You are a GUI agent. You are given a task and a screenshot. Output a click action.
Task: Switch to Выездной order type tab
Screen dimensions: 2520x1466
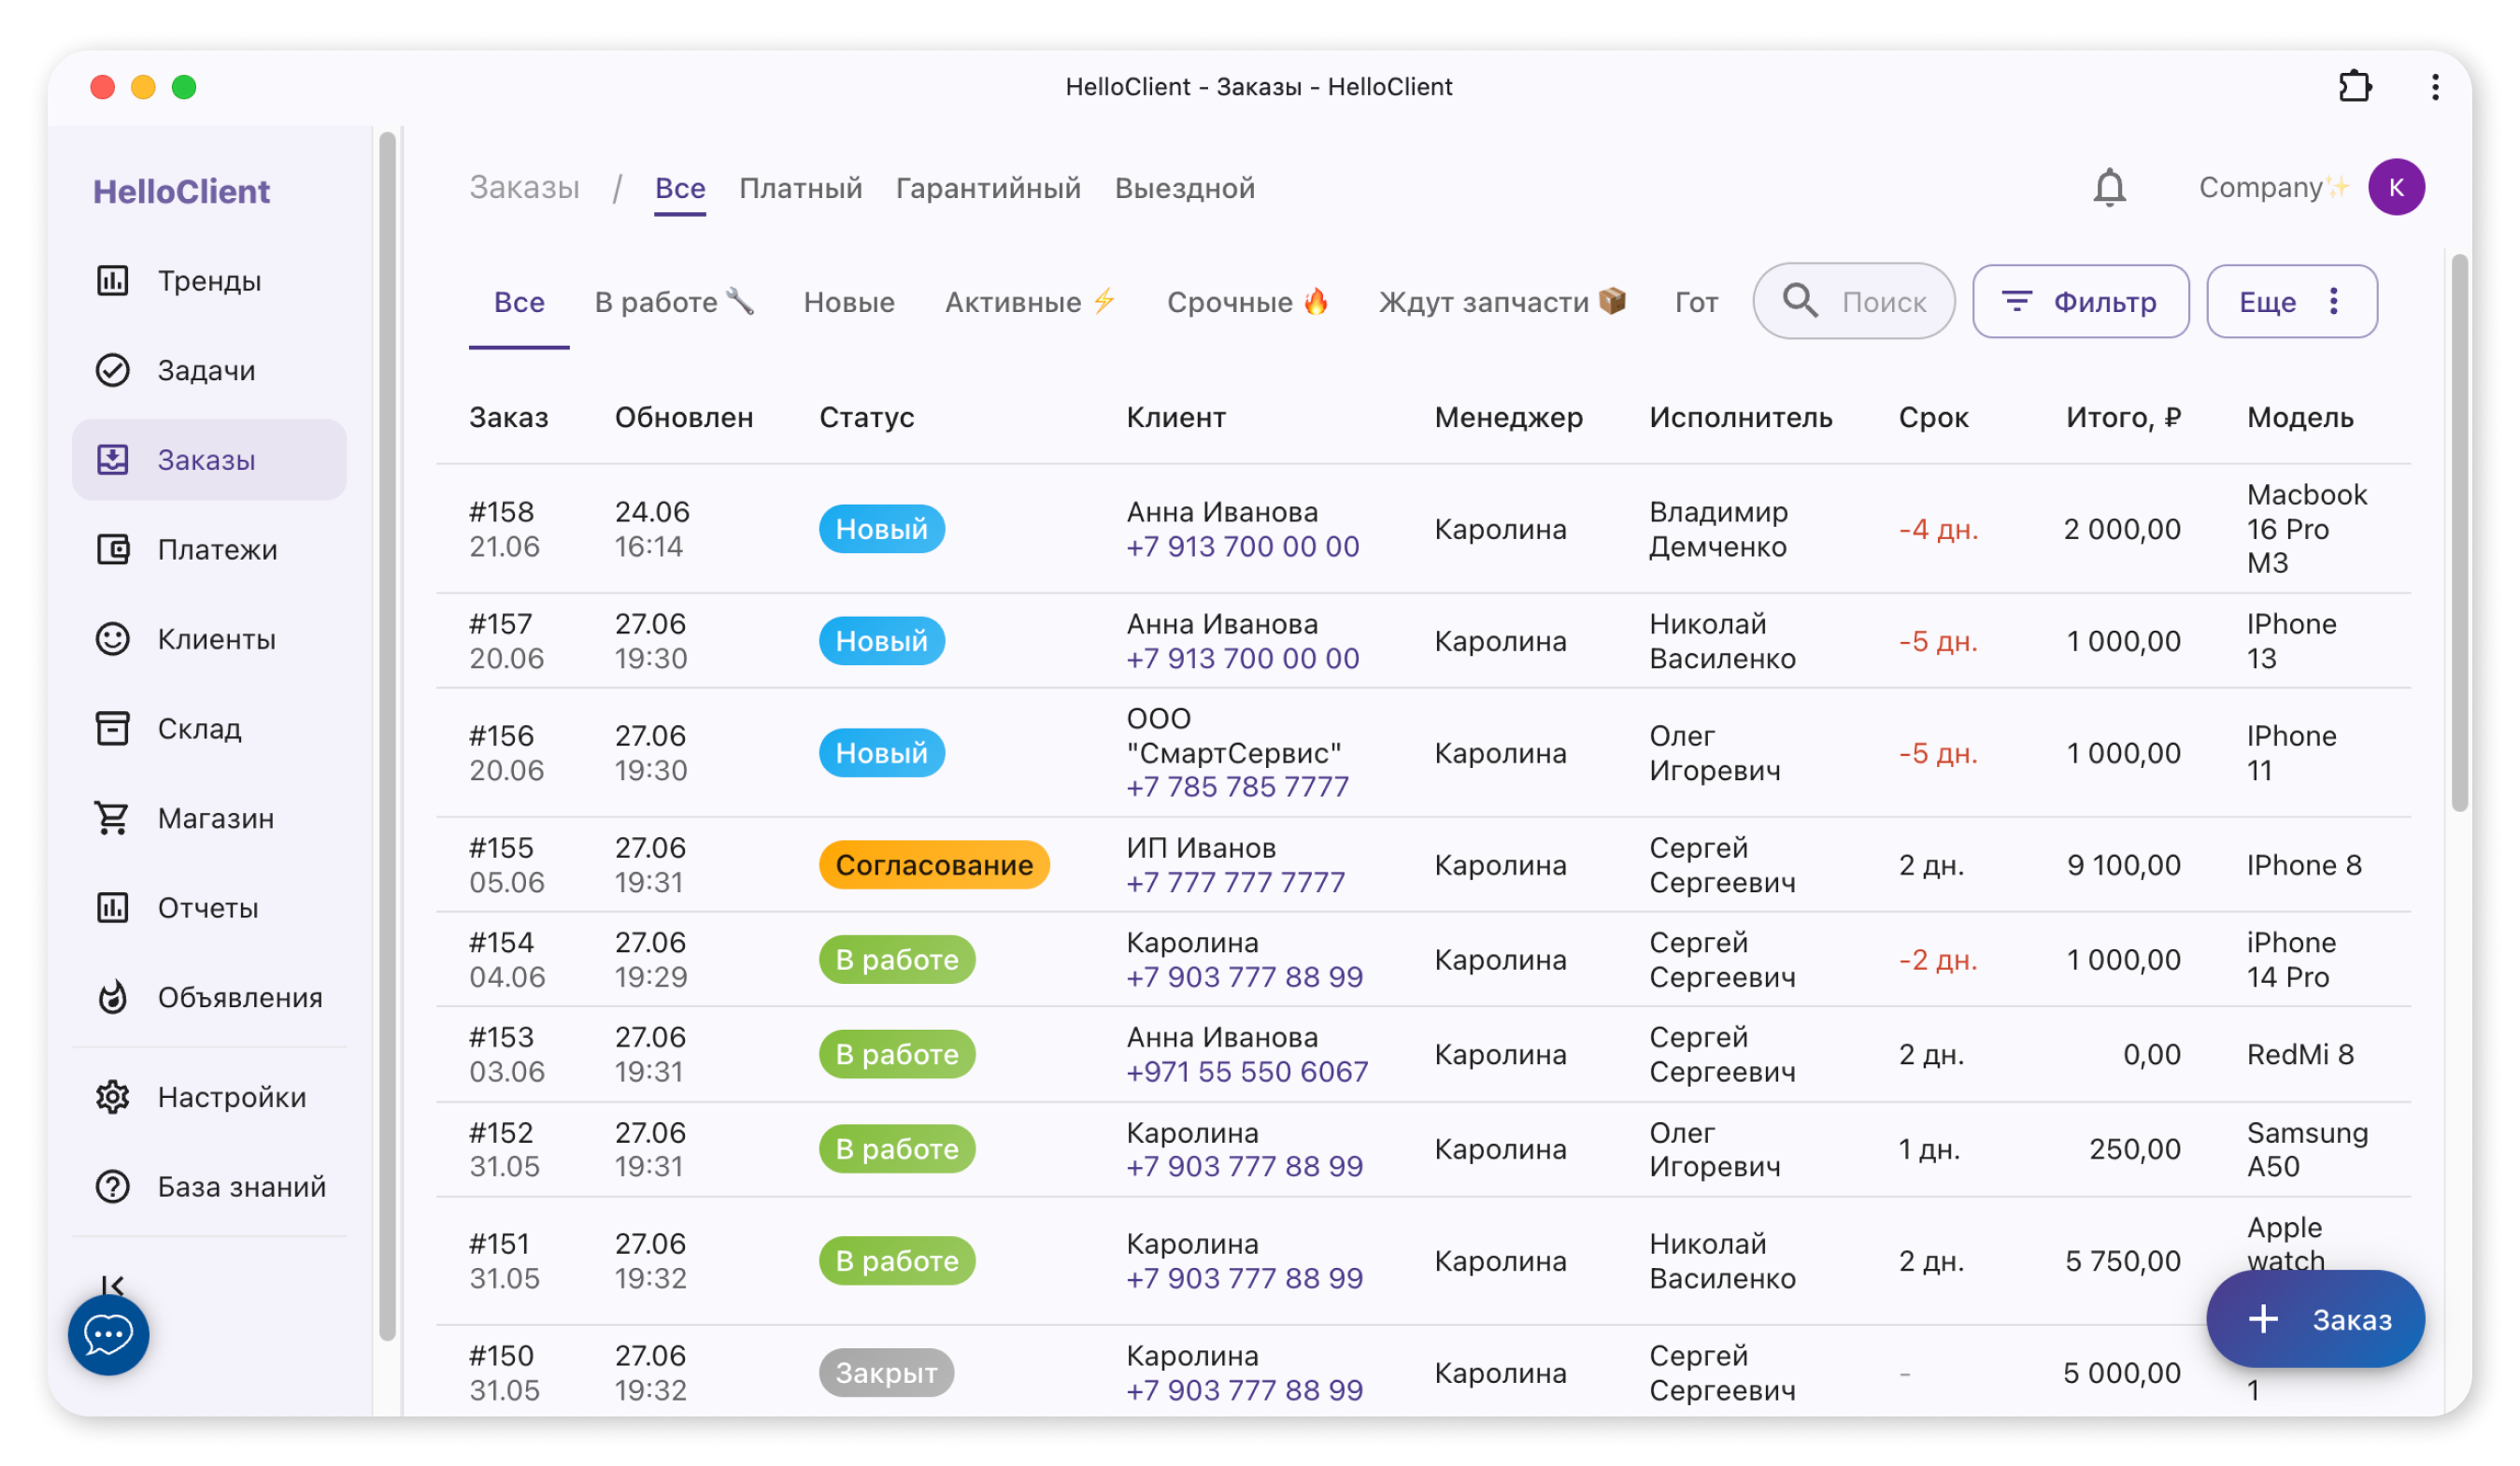tap(1184, 188)
